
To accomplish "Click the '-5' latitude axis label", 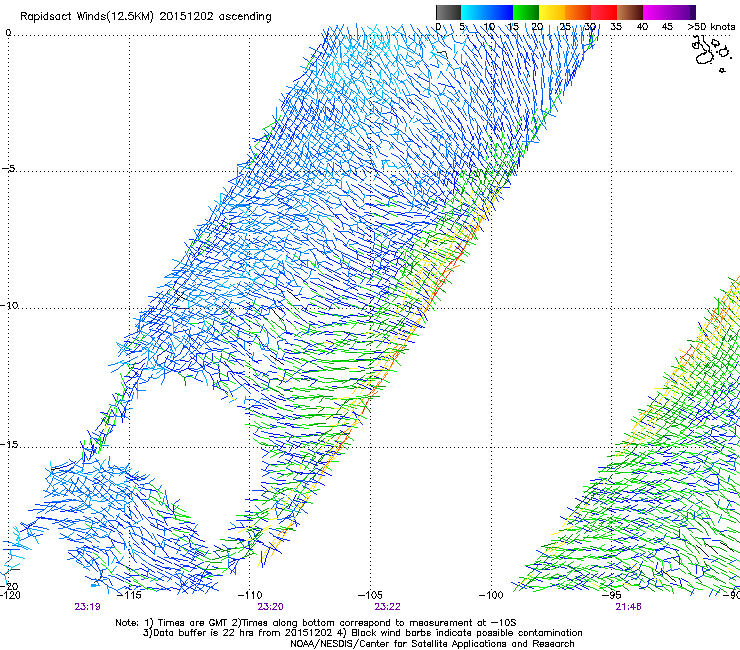I will click(x=9, y=169).
